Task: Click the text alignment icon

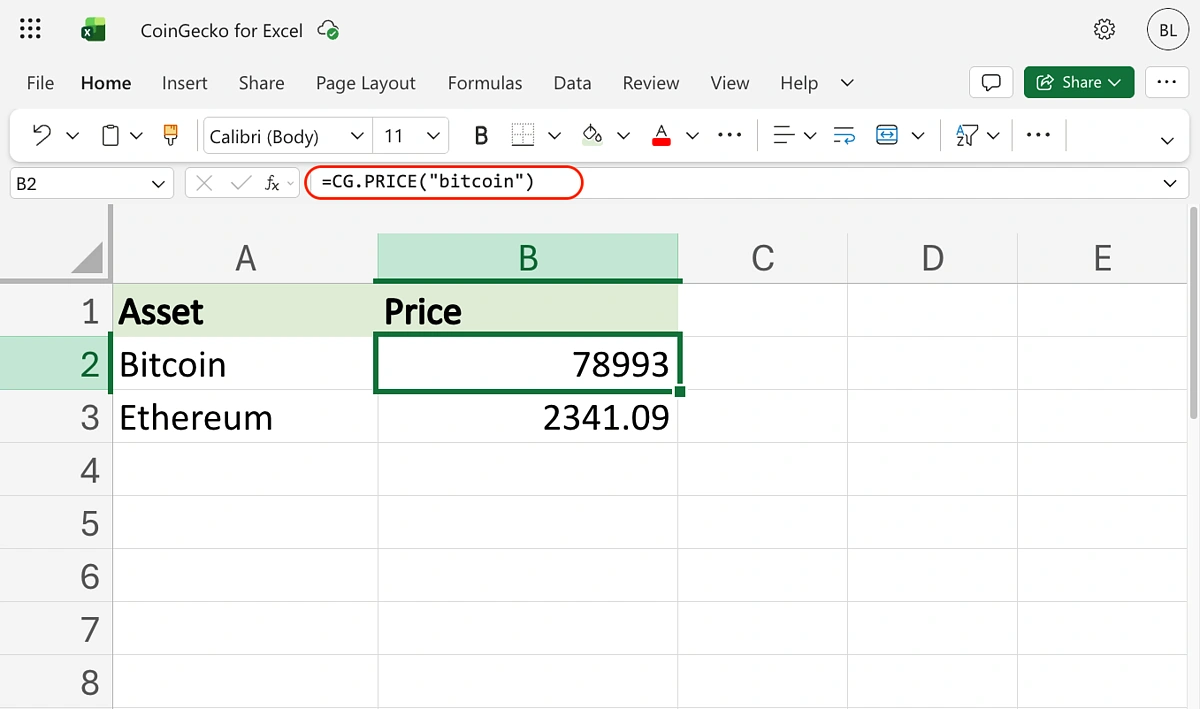Action: [784, 135]
